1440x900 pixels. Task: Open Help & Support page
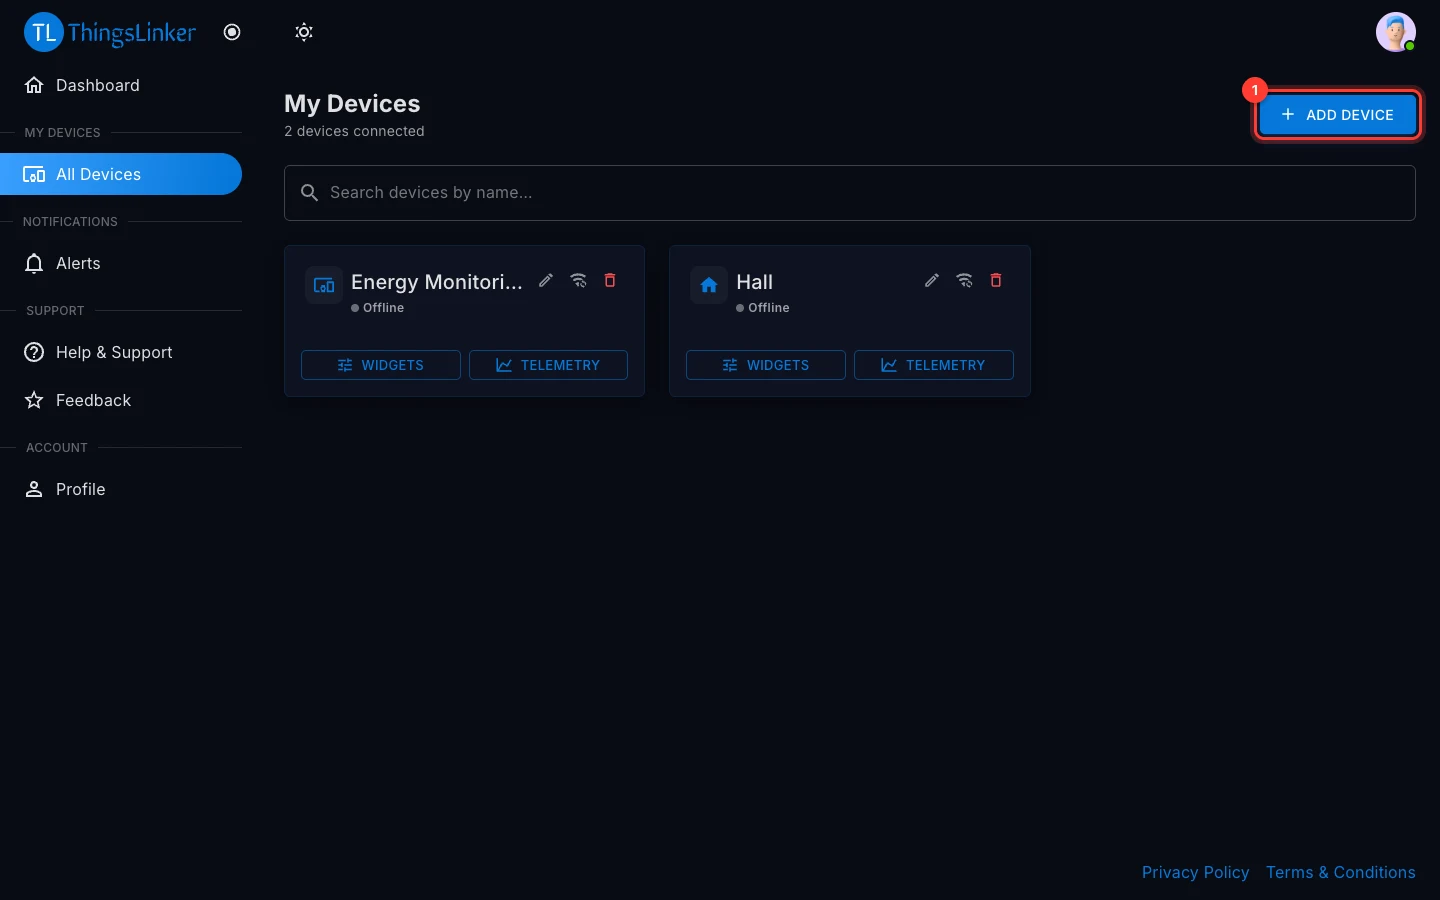(x=121, y=352)
